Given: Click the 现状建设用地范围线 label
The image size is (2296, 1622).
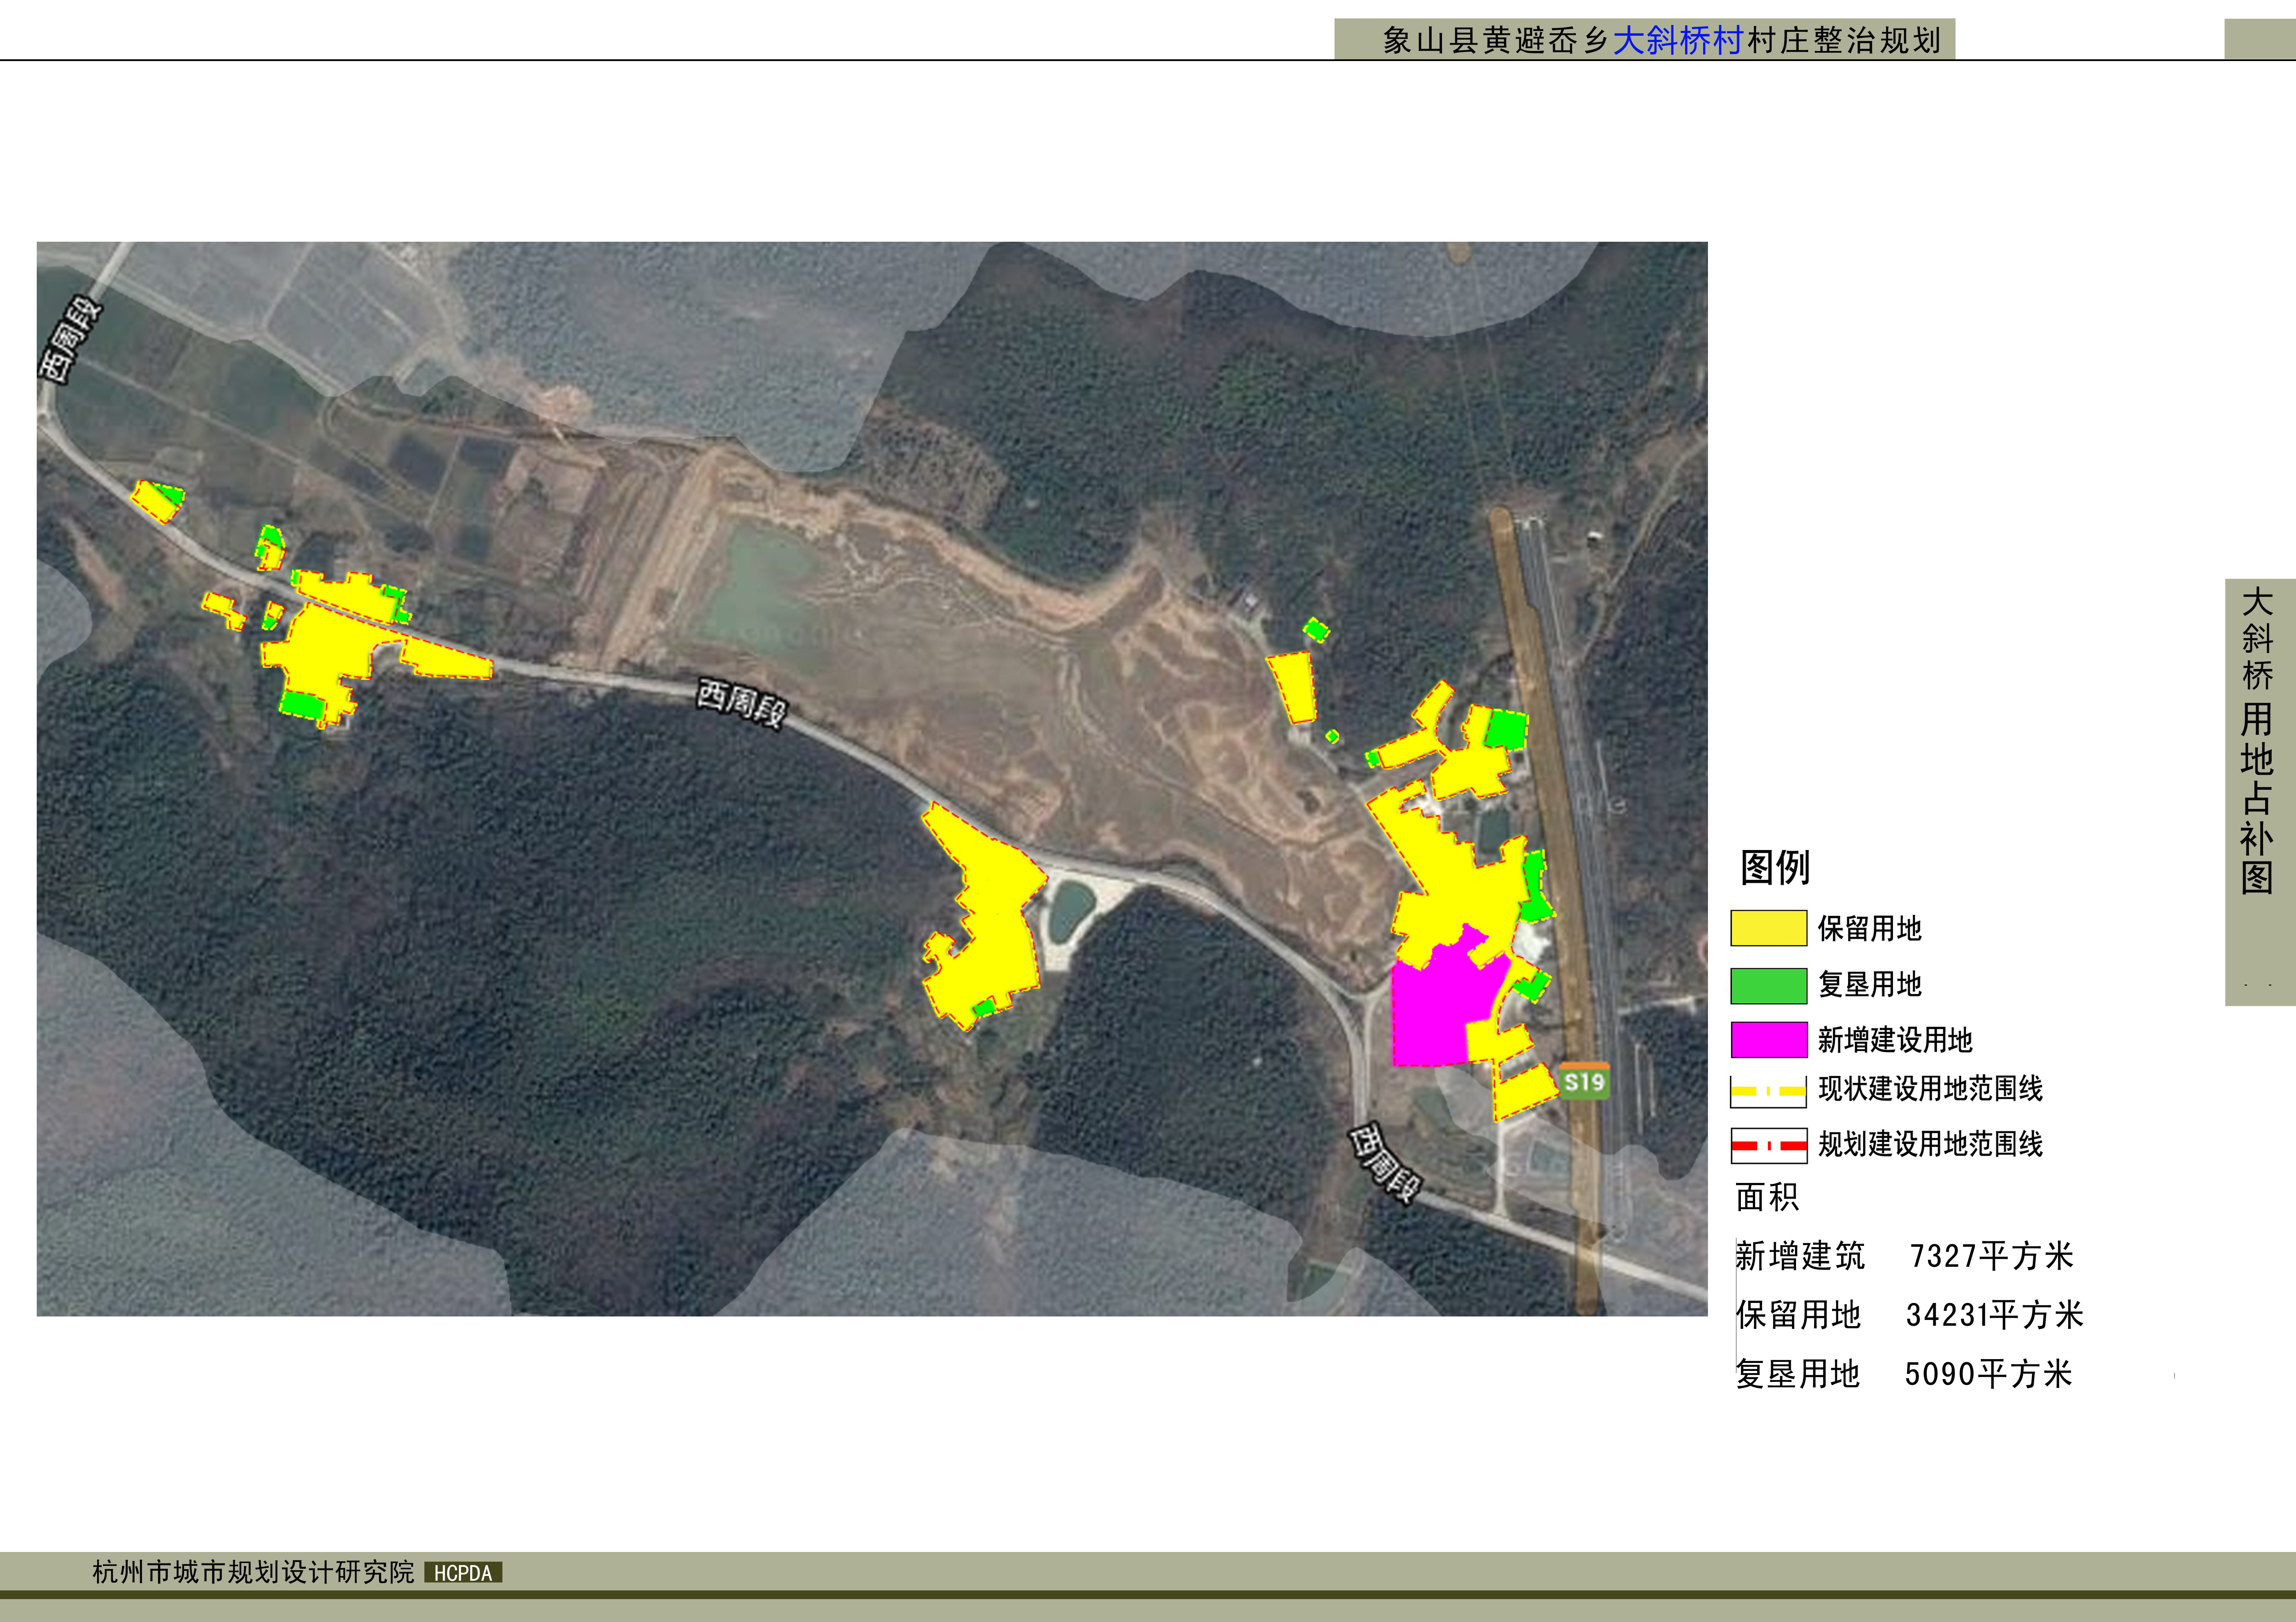Looking at the screenshot, I should (1930, 1089).
